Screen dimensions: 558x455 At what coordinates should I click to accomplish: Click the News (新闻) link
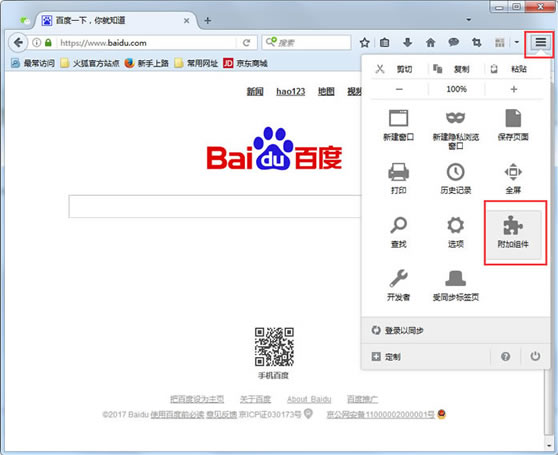point(255,91)
